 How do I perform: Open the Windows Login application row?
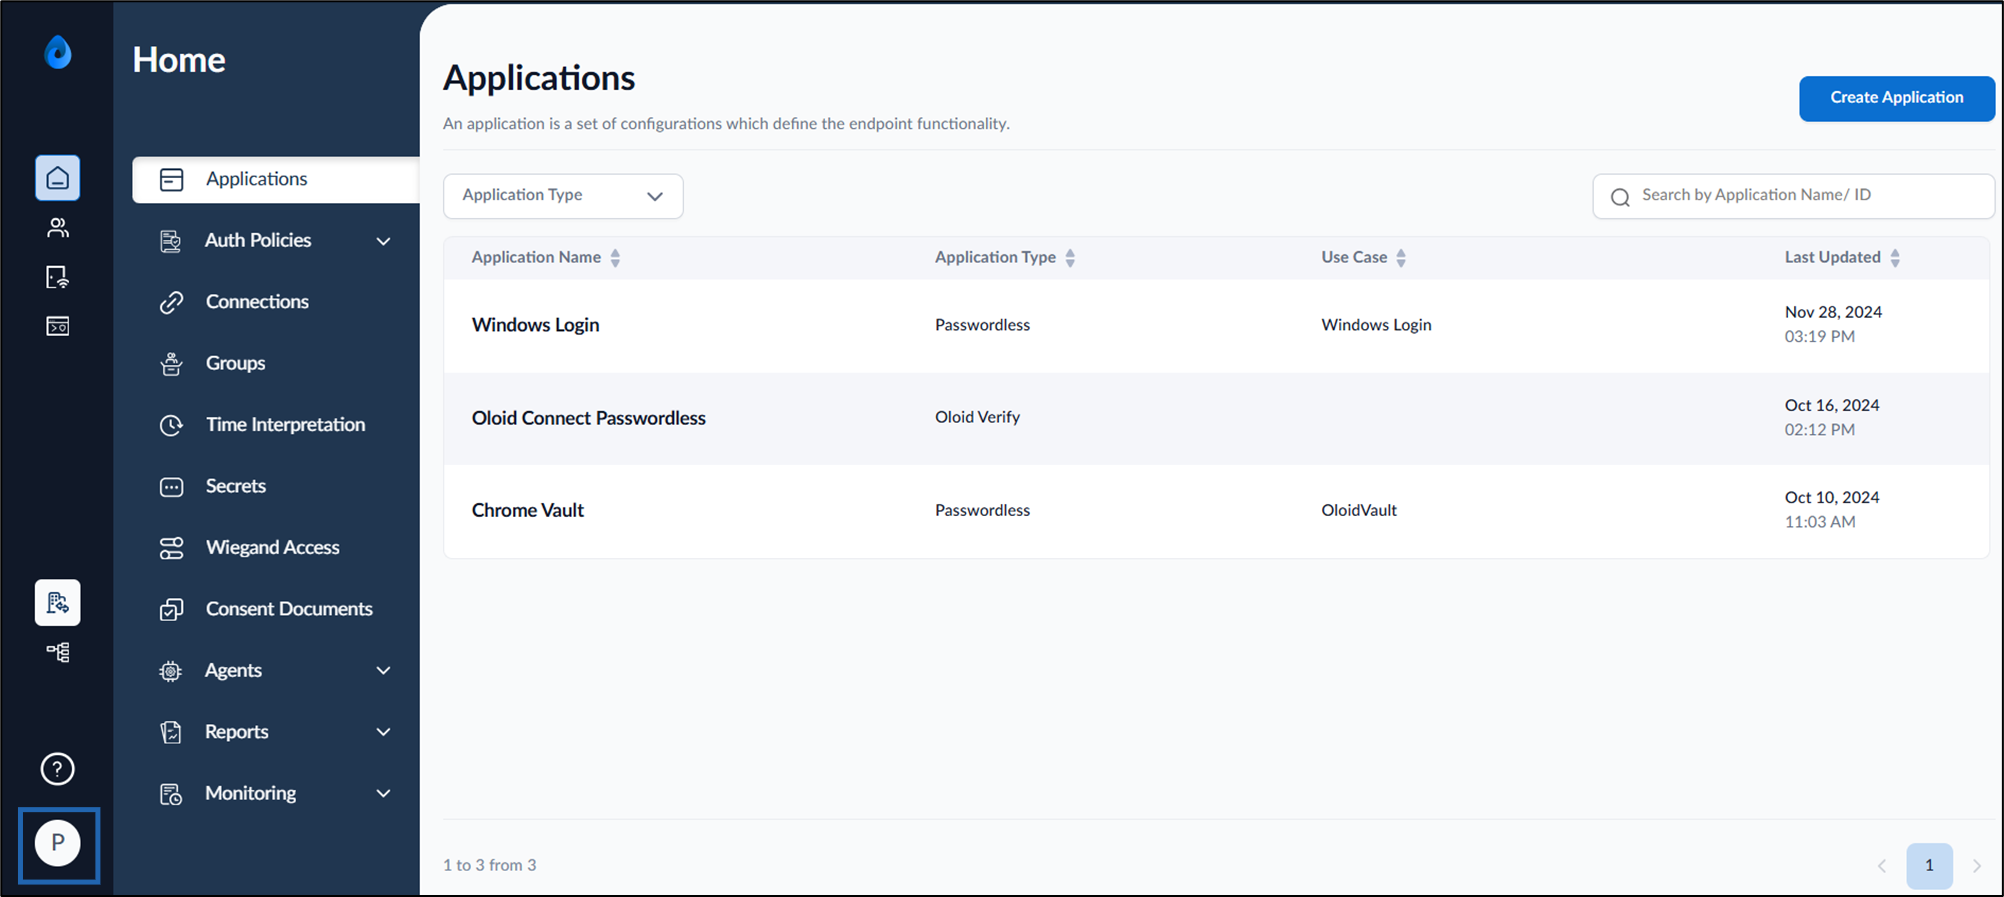coord(1216,325)
